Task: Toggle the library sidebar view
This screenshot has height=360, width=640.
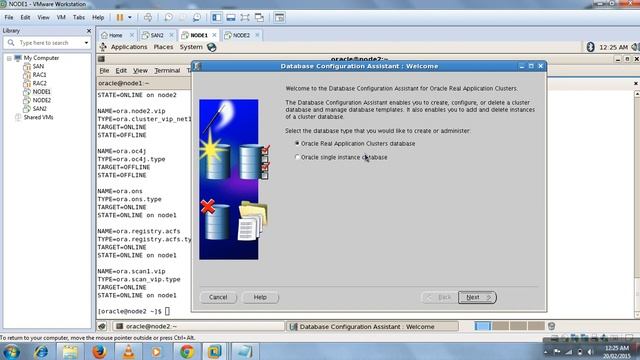Action: click(216, 18)
